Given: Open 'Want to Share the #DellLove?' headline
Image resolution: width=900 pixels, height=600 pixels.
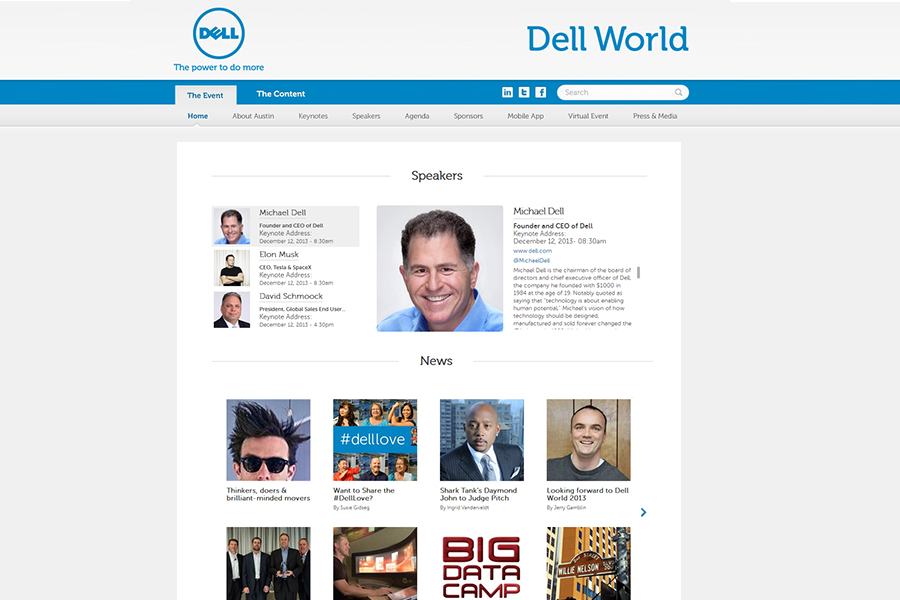Looking at the screenshot, I should 364,494.
